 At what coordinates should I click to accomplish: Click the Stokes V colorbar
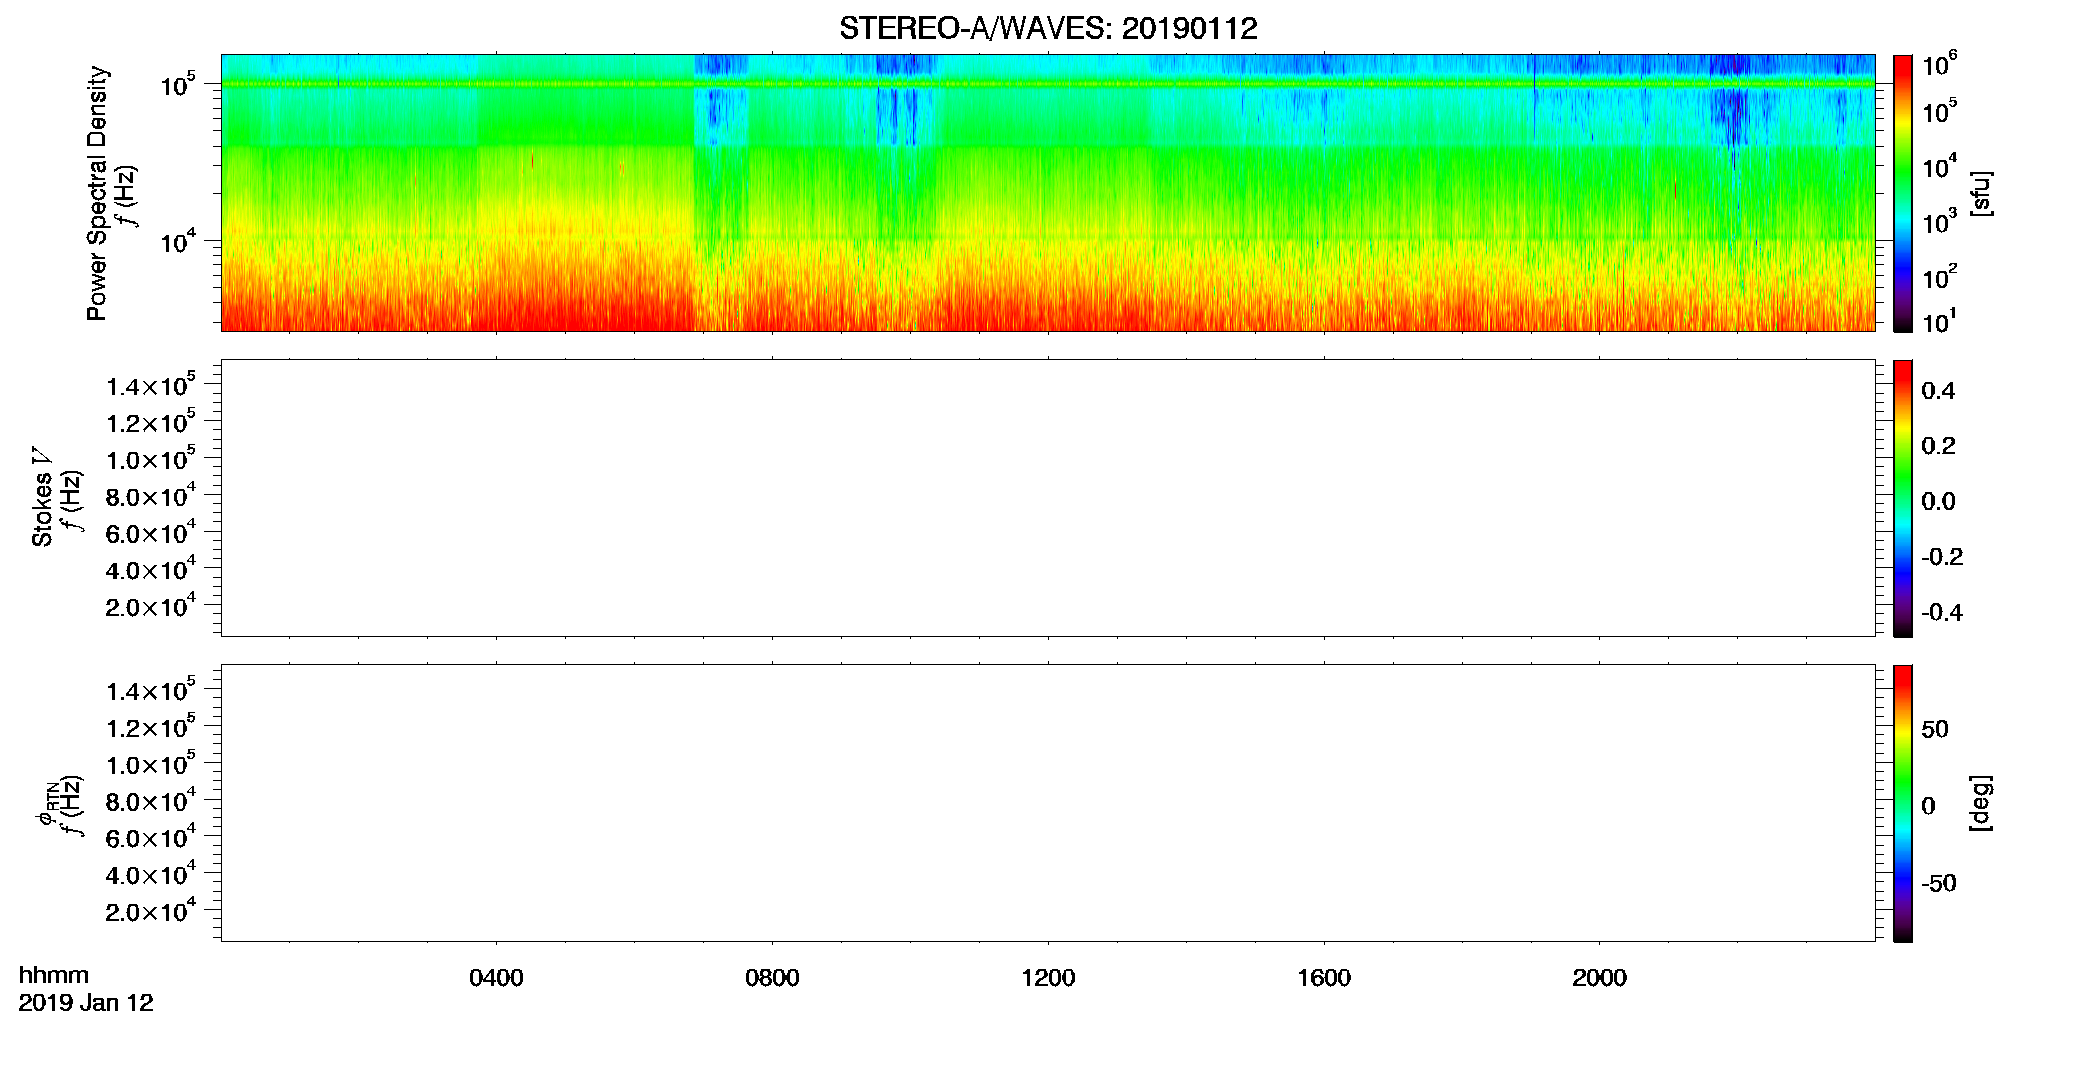pyautogui.click(x=1902, y=498)
